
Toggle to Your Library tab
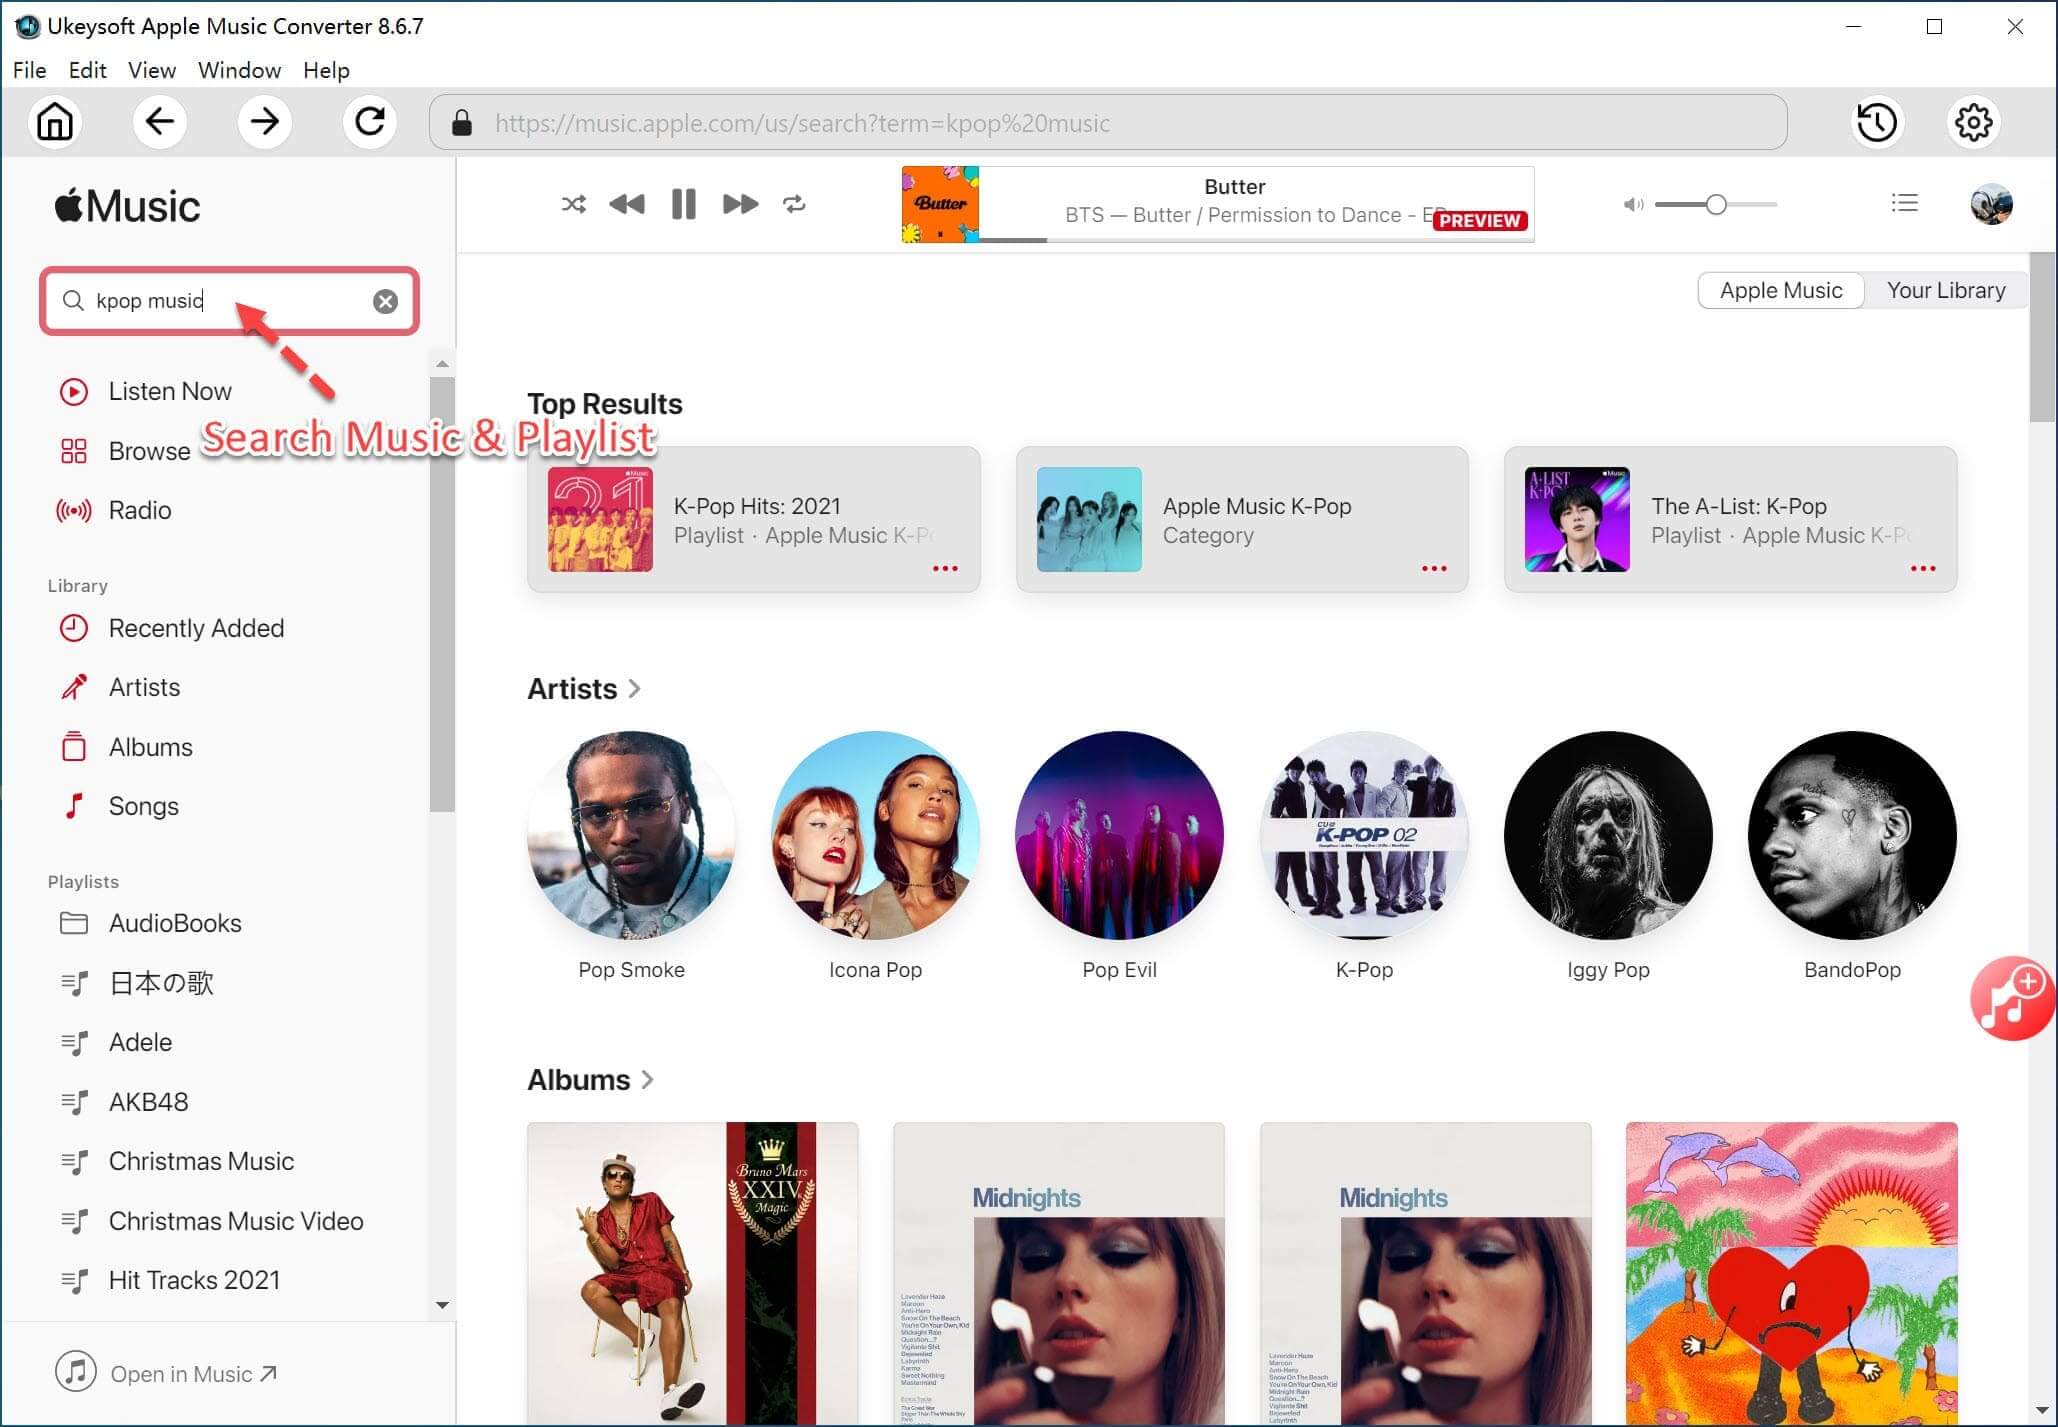coord(1945,288)
